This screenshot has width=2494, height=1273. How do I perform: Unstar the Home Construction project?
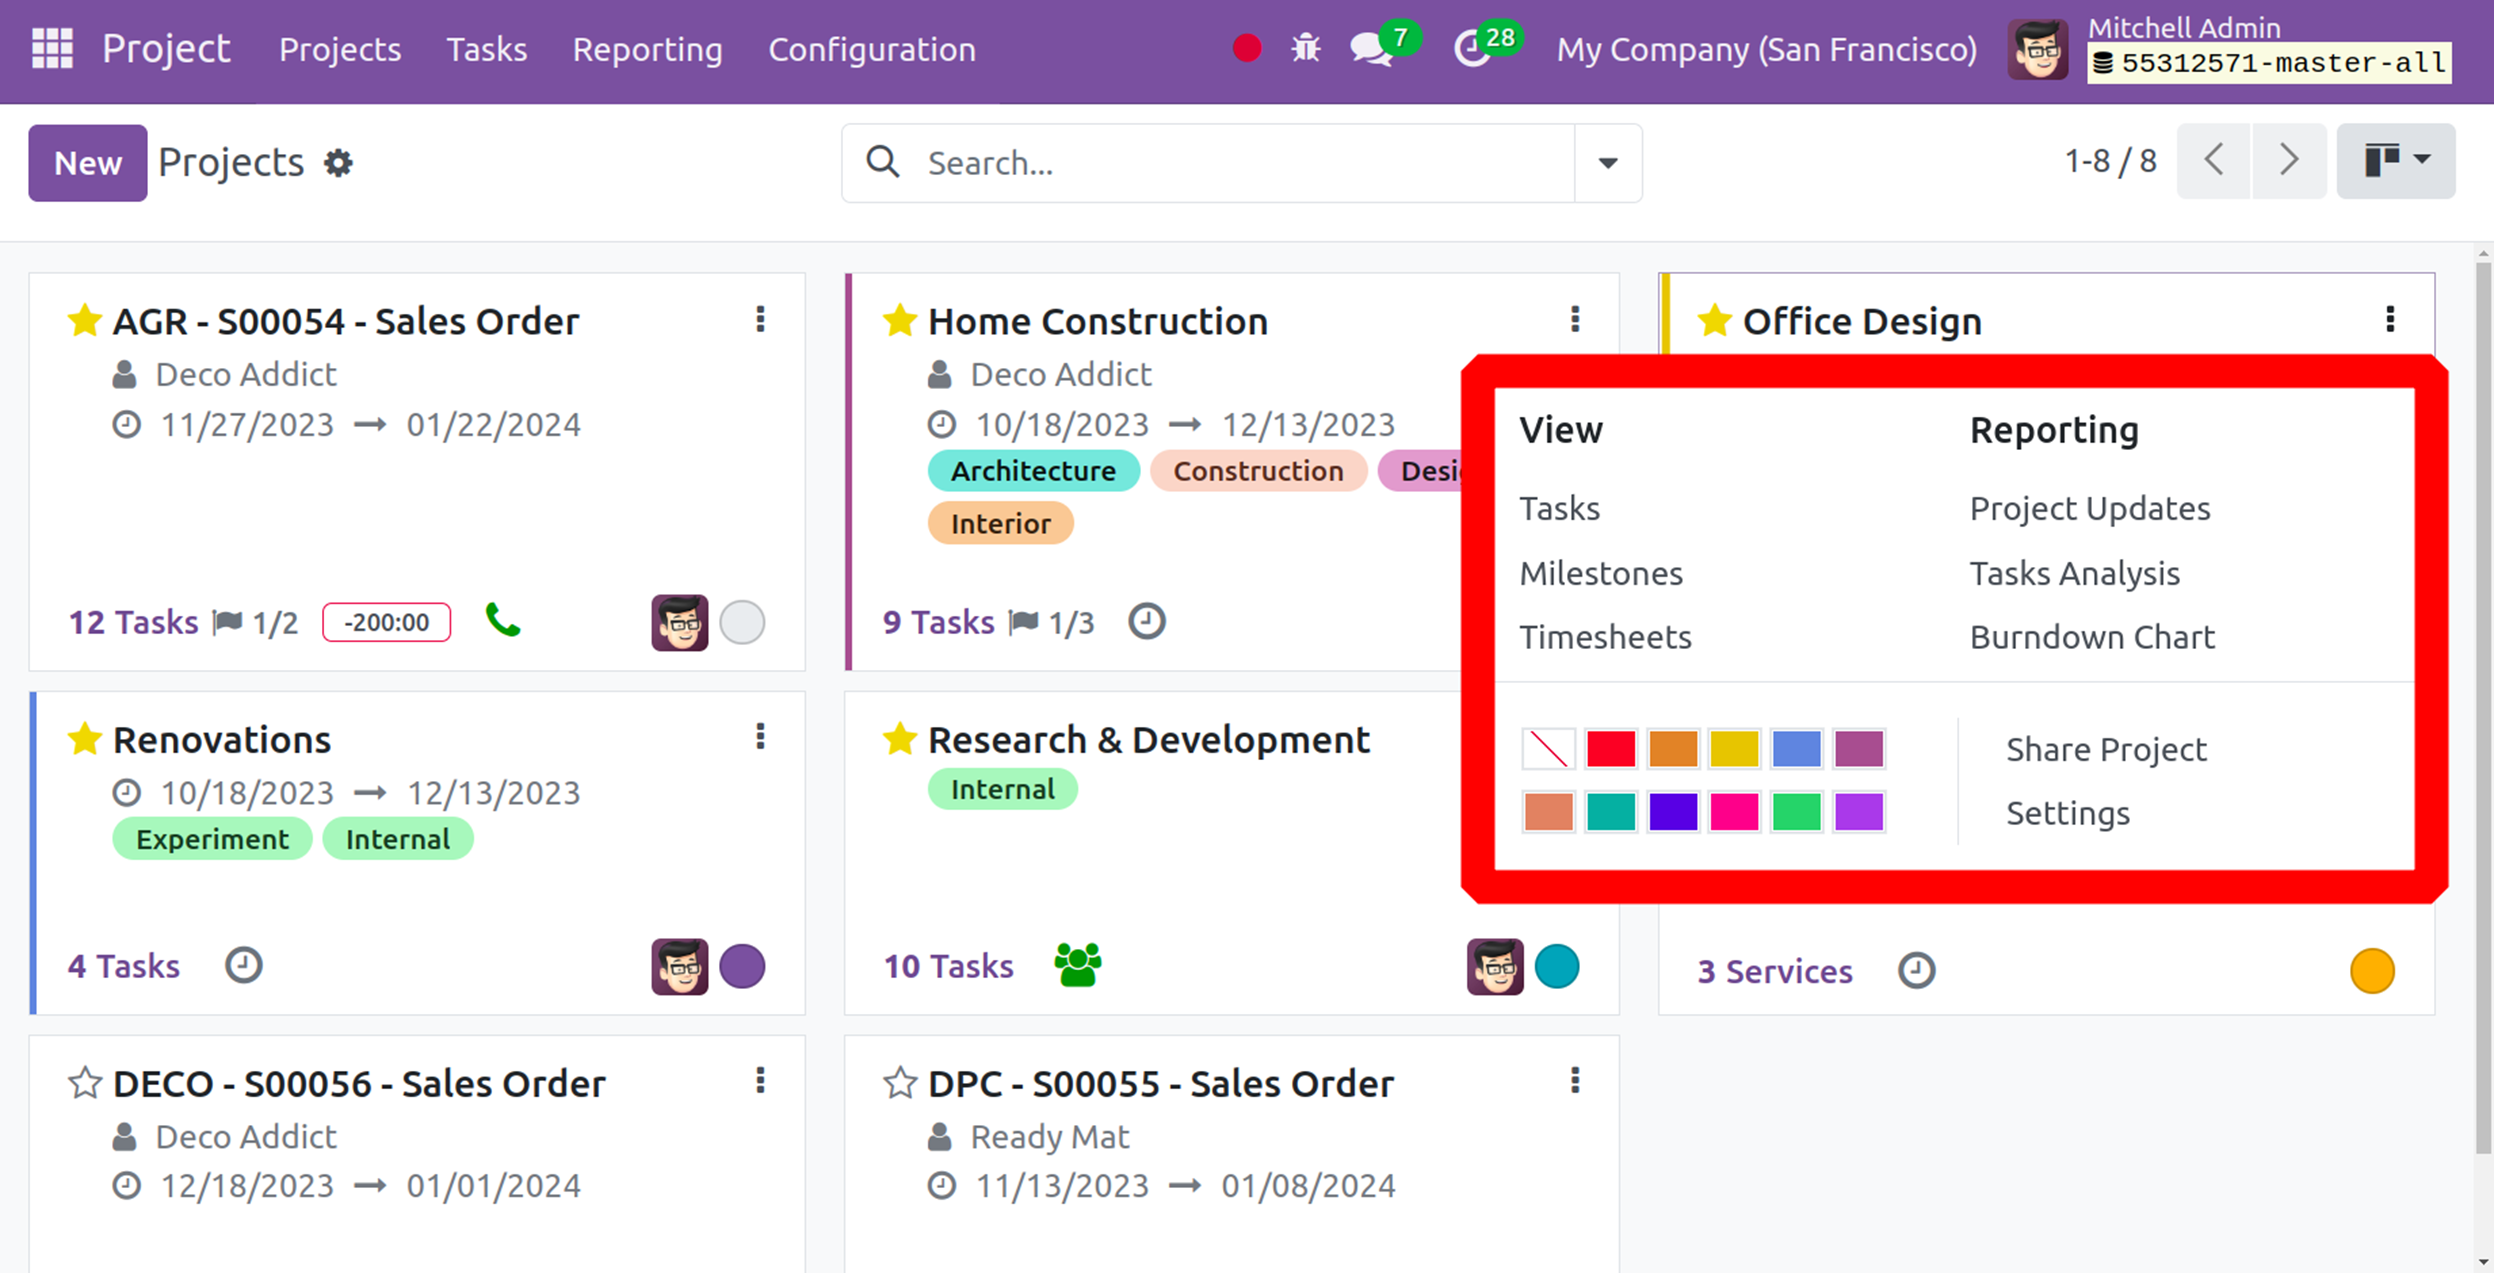[899, 321]
